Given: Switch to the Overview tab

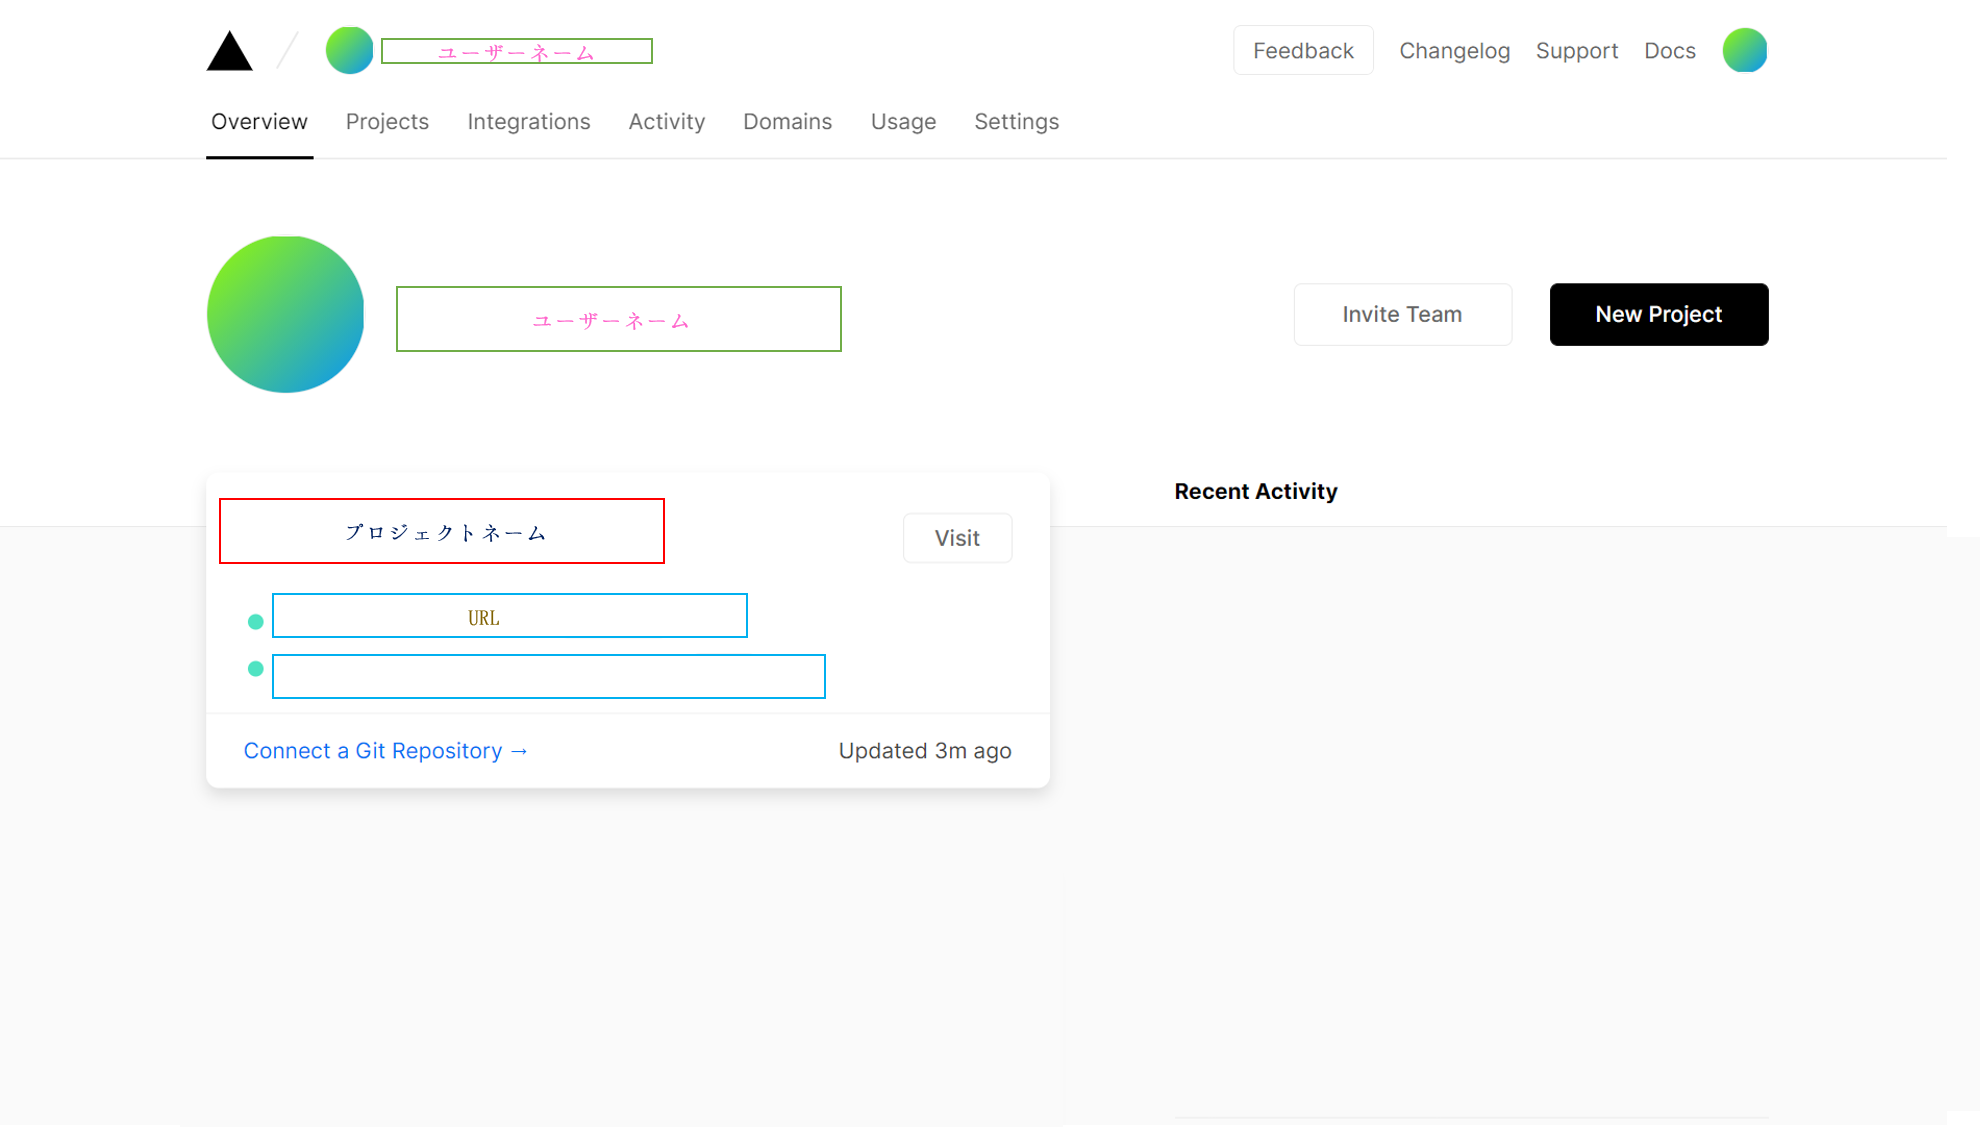Looking at the screenshot, I should [259, 122].
